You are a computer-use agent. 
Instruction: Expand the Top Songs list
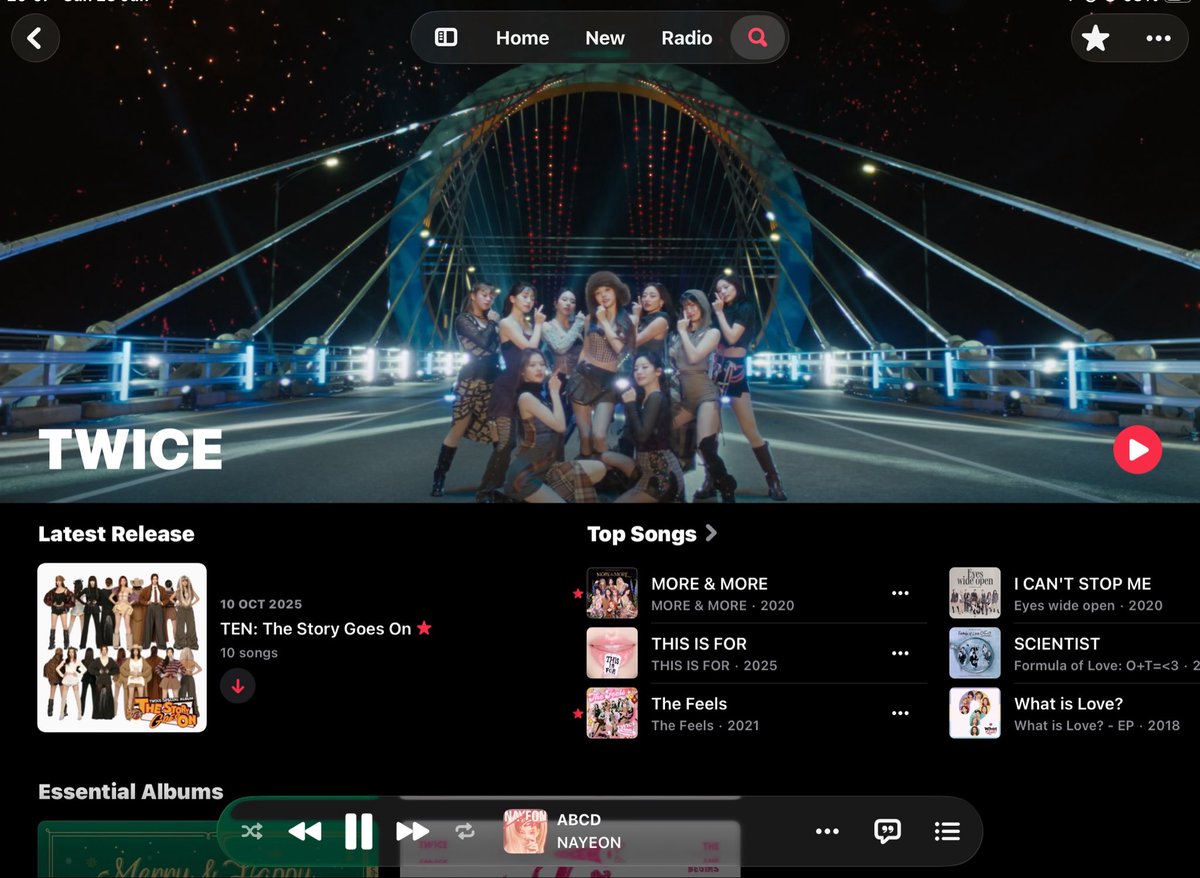[x=652, y=533]
